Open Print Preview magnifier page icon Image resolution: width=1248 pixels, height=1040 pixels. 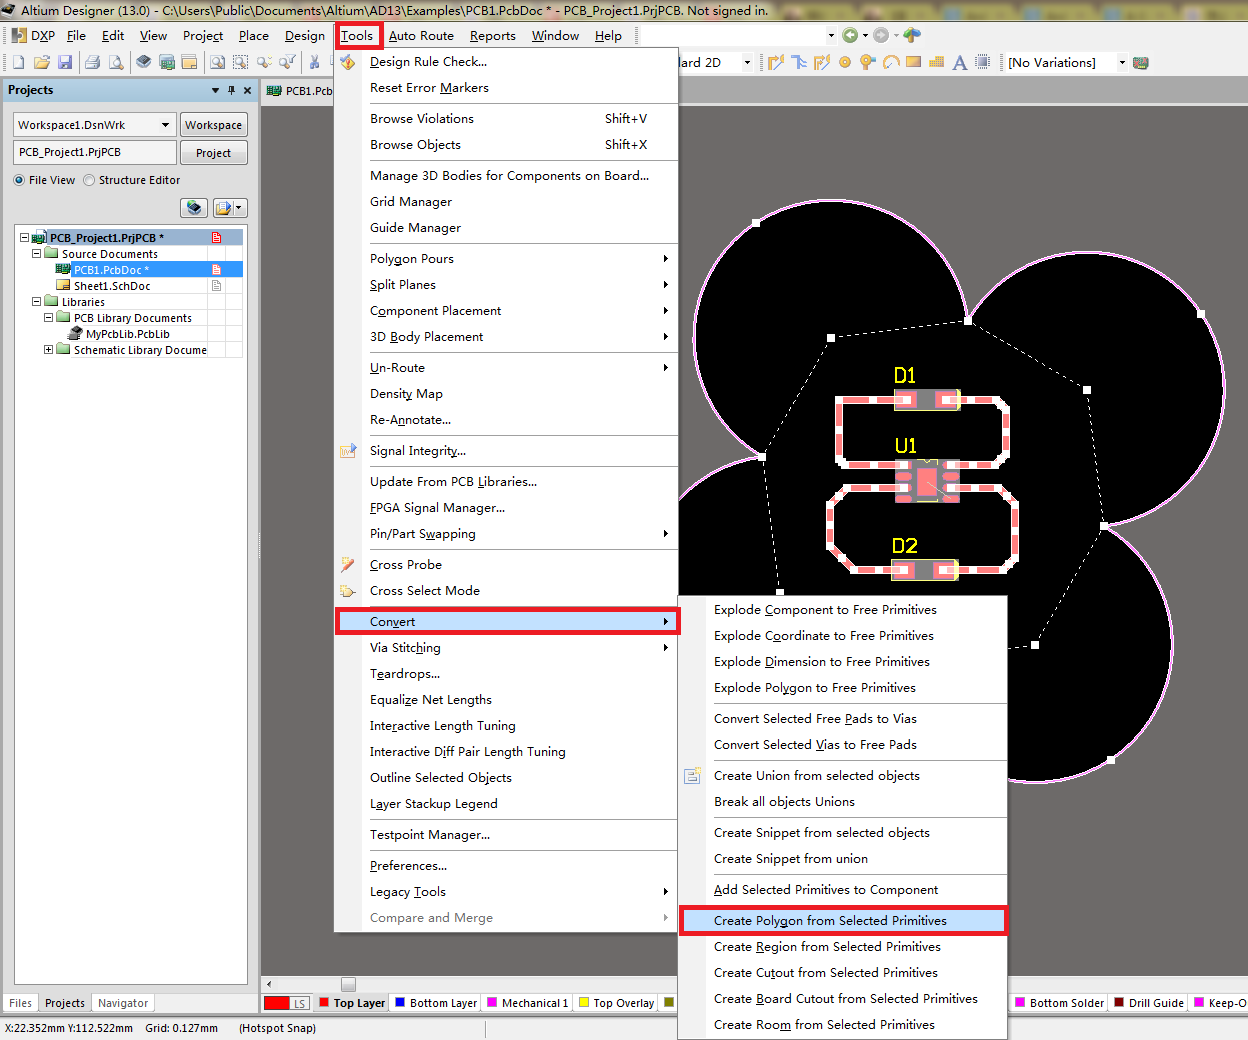(x=116, y=62)
